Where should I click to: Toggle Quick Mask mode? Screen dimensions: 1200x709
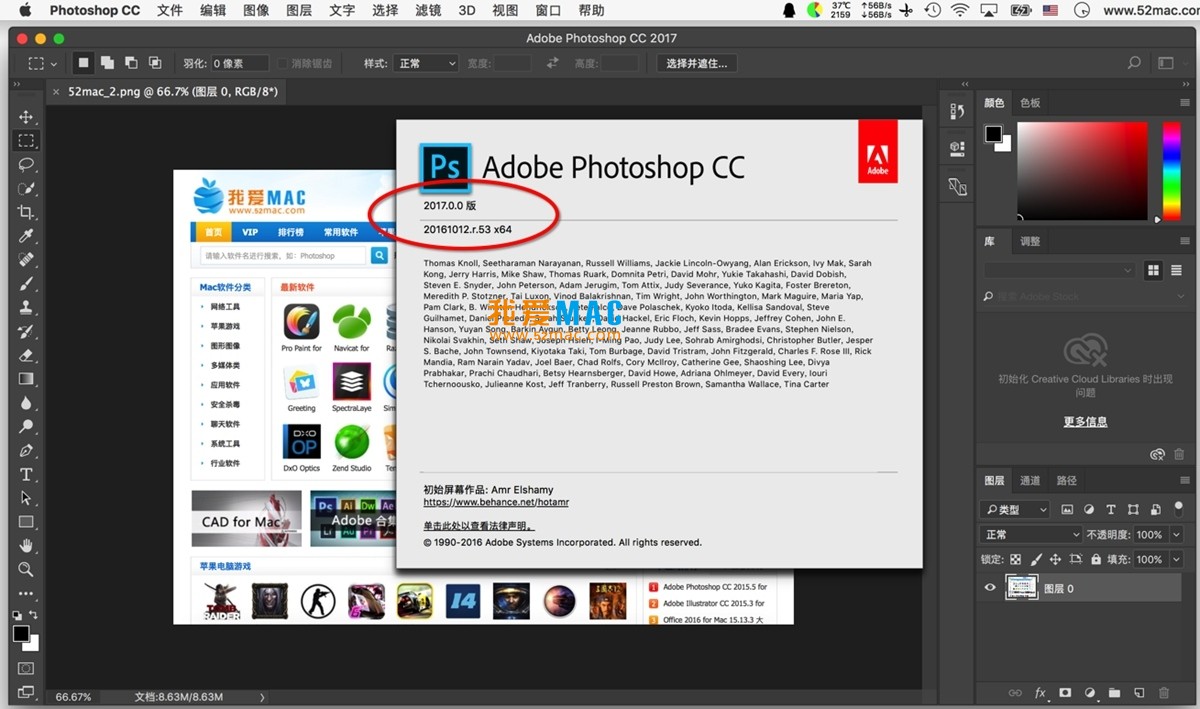26,668
